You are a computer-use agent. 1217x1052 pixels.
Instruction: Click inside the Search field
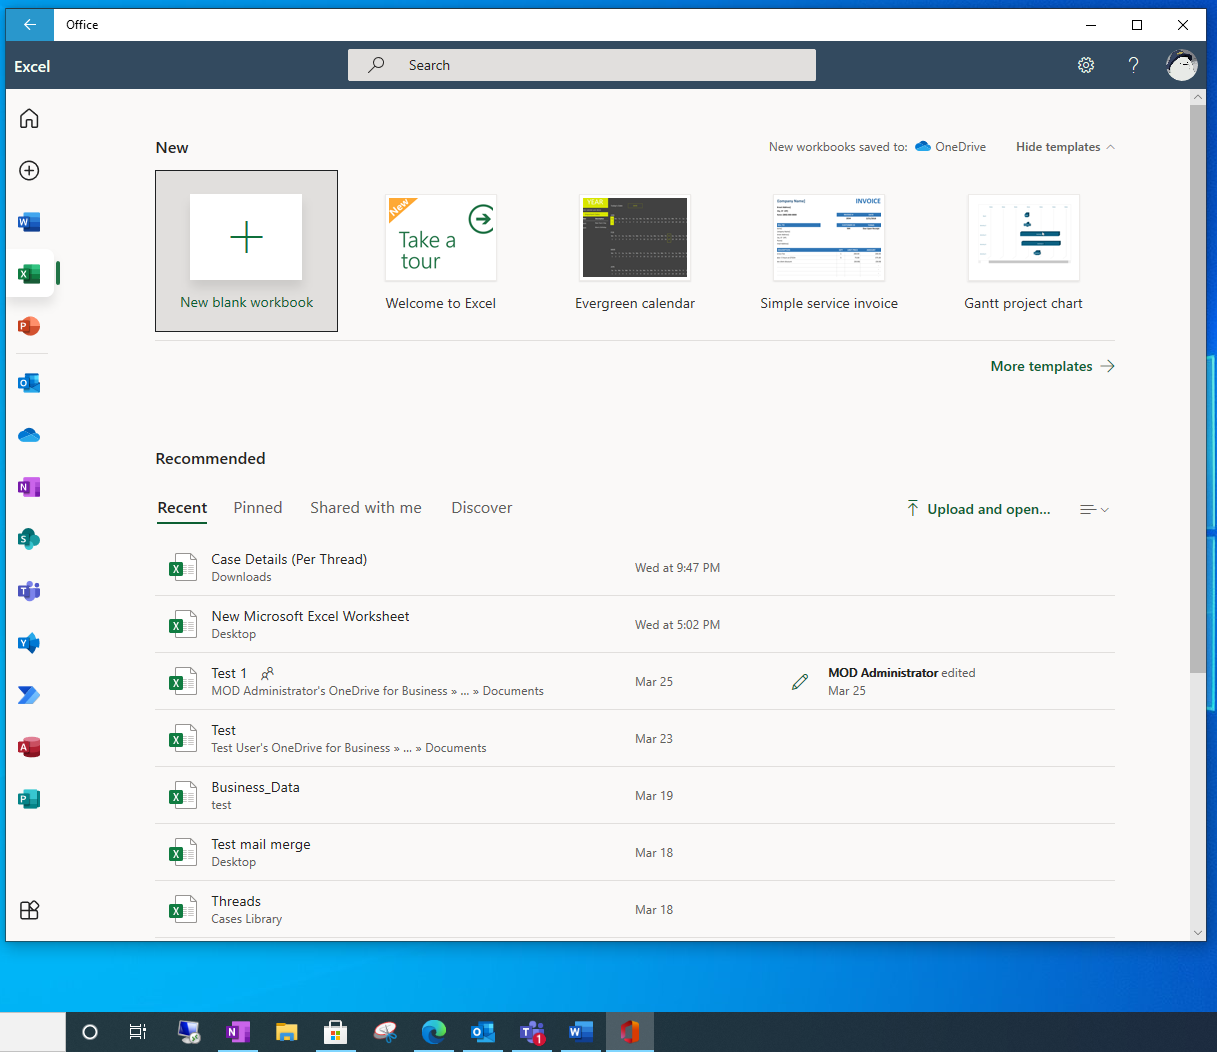(x=582, y=64)
